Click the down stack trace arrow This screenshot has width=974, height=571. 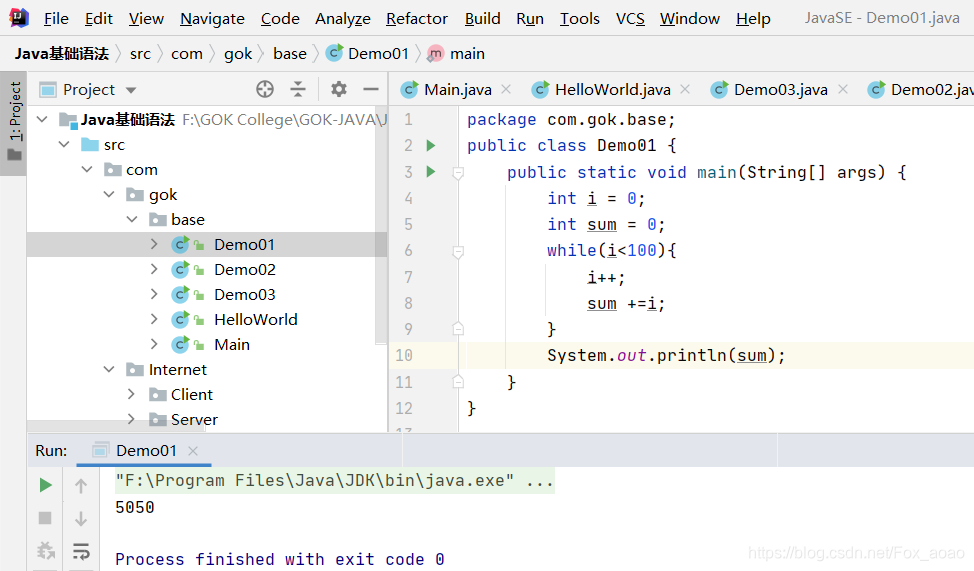pyautogui.click(x=81, y=518)
